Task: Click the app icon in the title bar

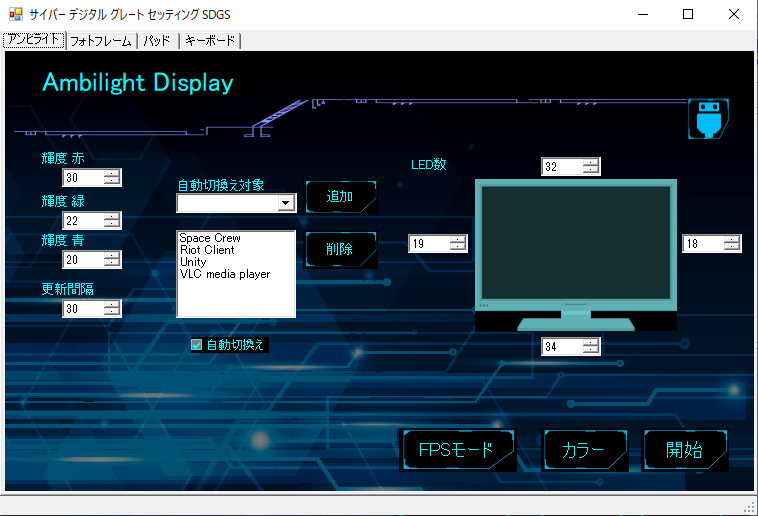Action: coord(16,15)
